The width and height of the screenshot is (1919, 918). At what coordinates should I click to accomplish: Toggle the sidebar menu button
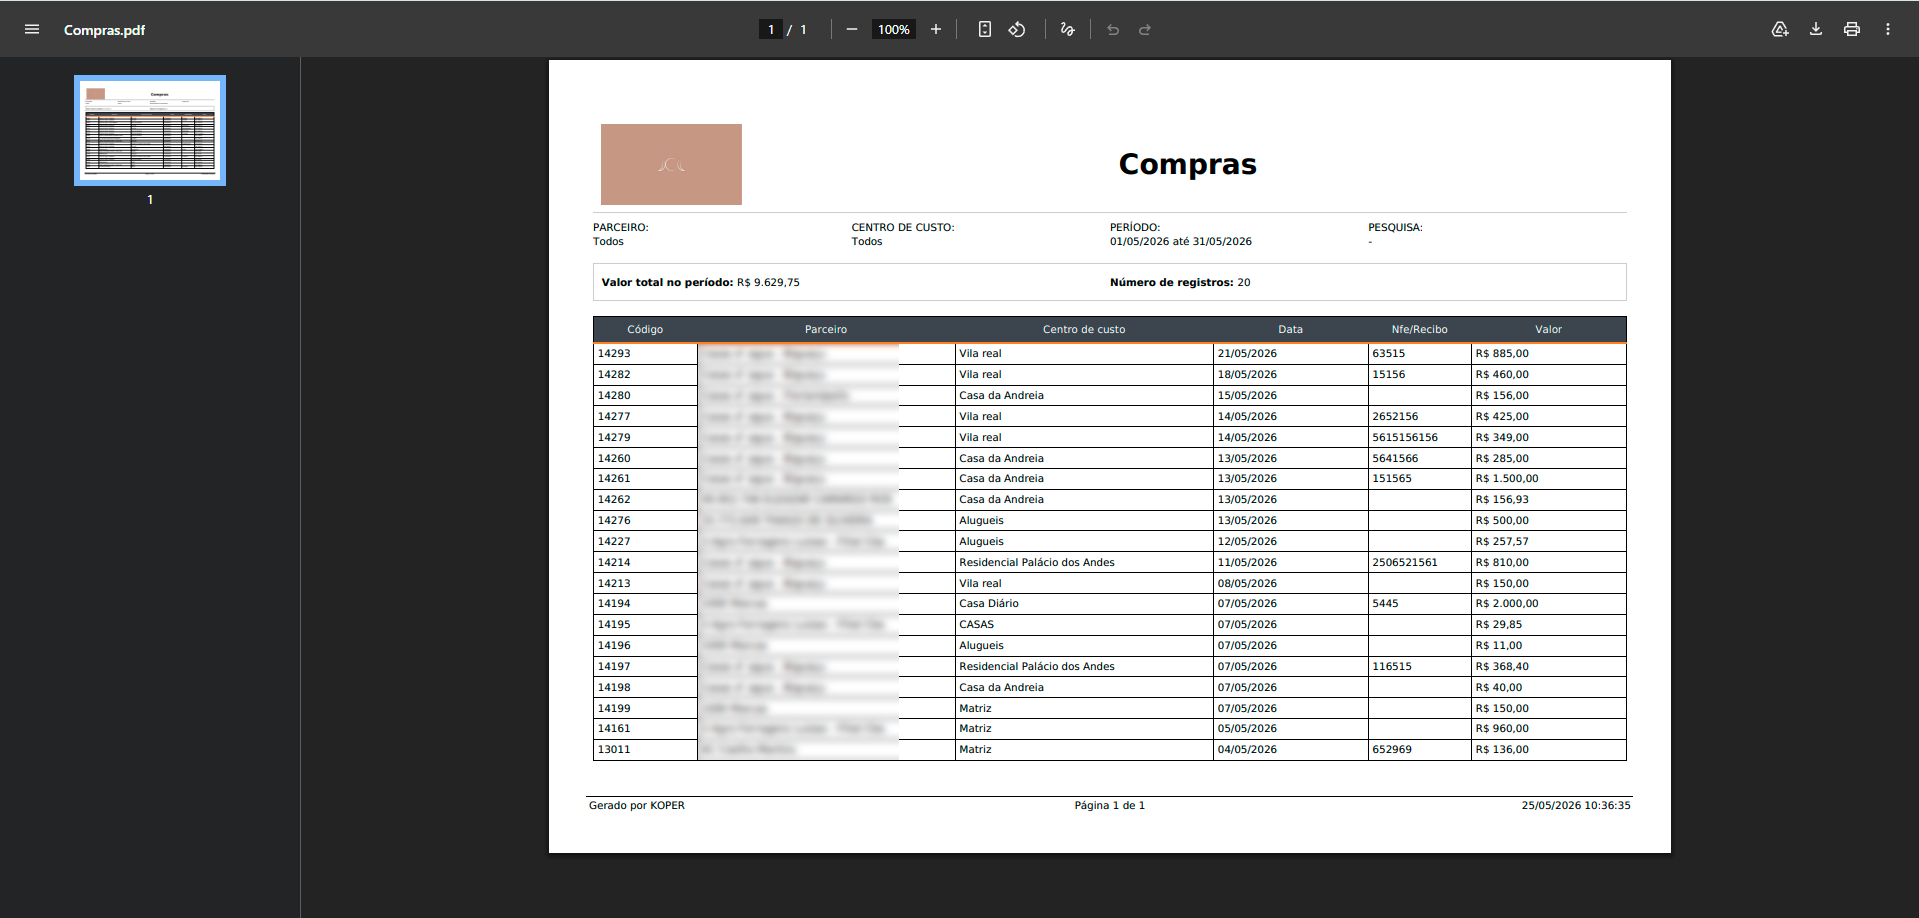32,30
